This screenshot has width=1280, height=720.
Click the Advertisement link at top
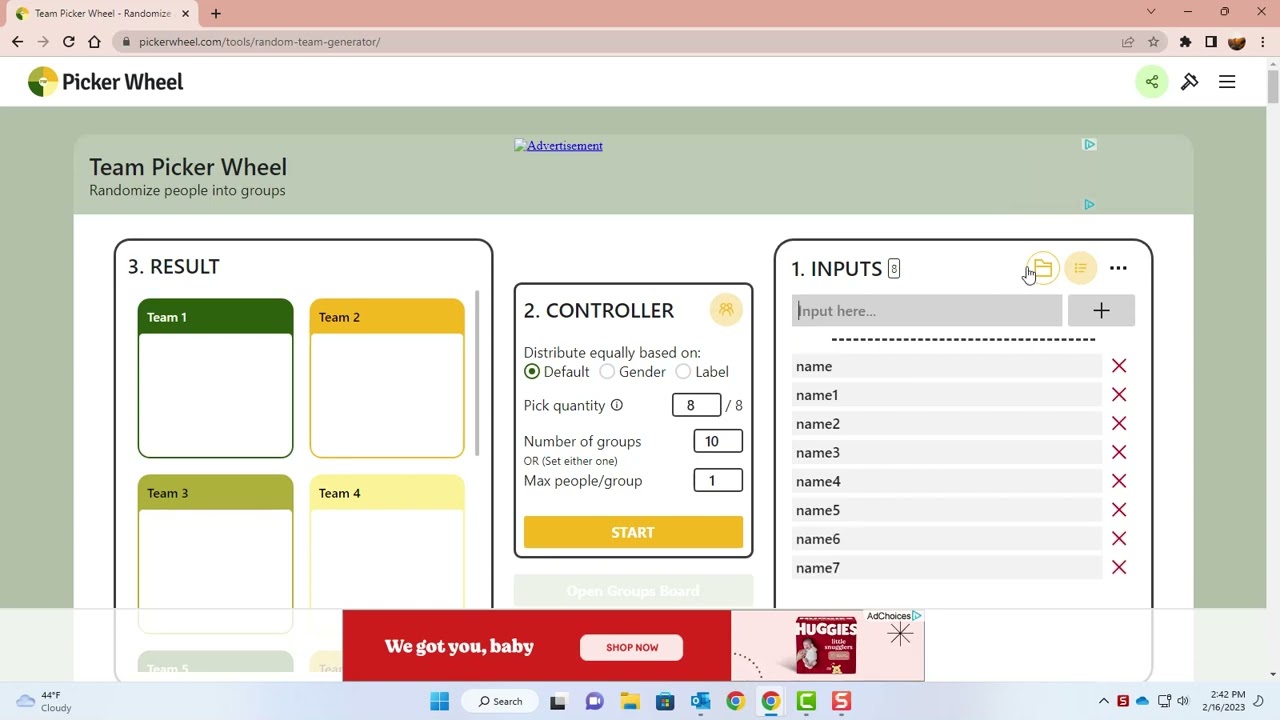[x=558, y=146]
